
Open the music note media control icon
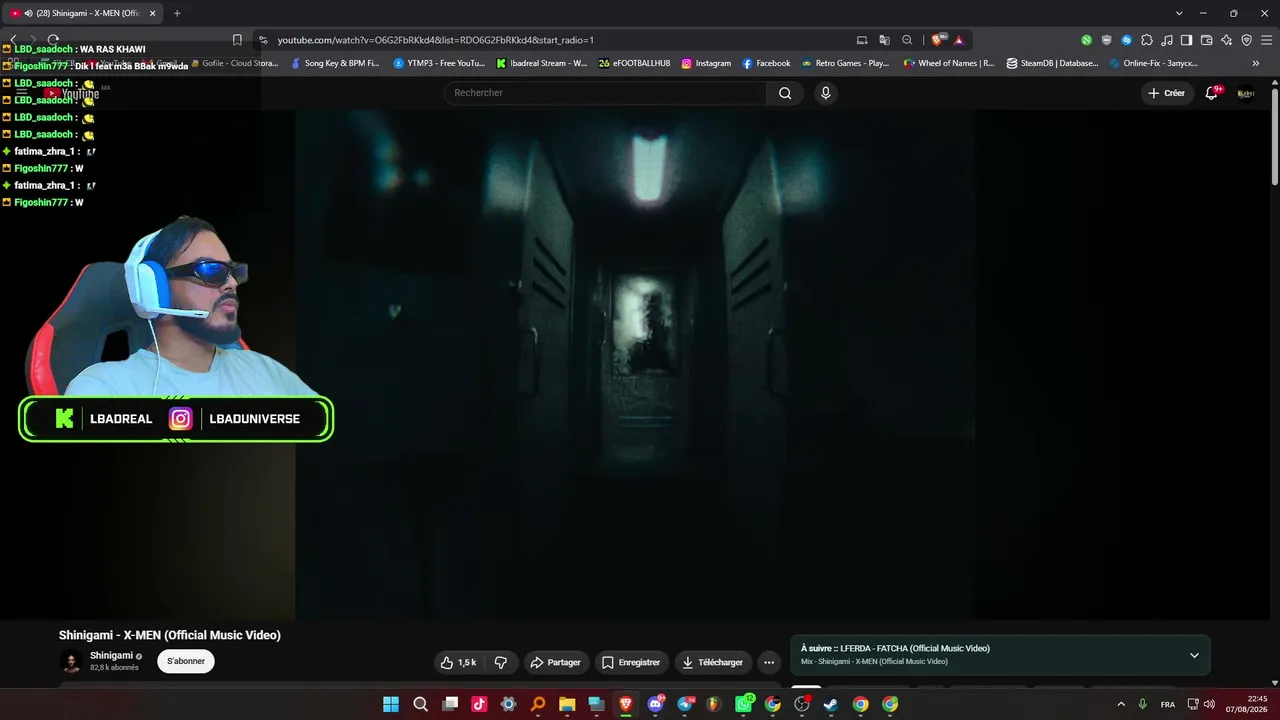(1167, 40)
